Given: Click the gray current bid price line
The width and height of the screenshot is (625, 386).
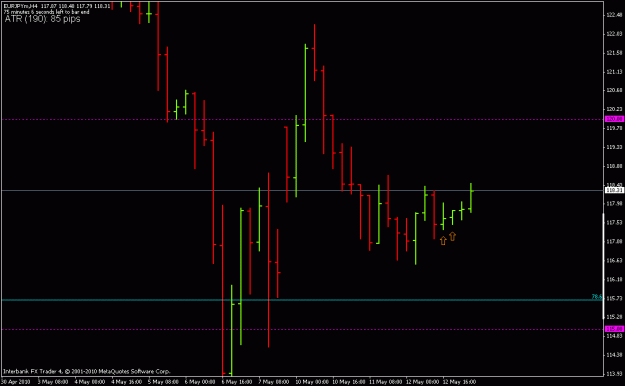Looking at the screenshot, I should pyautogui.click(x=302, y=191).
